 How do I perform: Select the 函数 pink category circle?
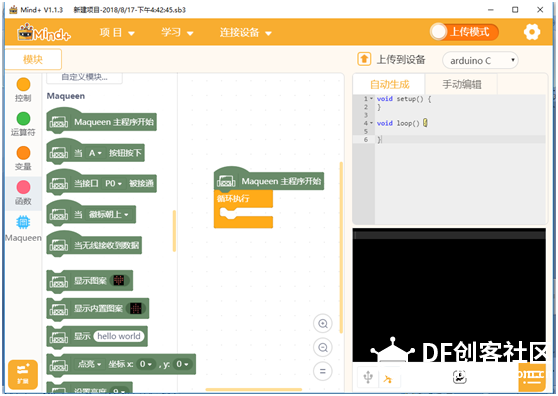(23, 187)
